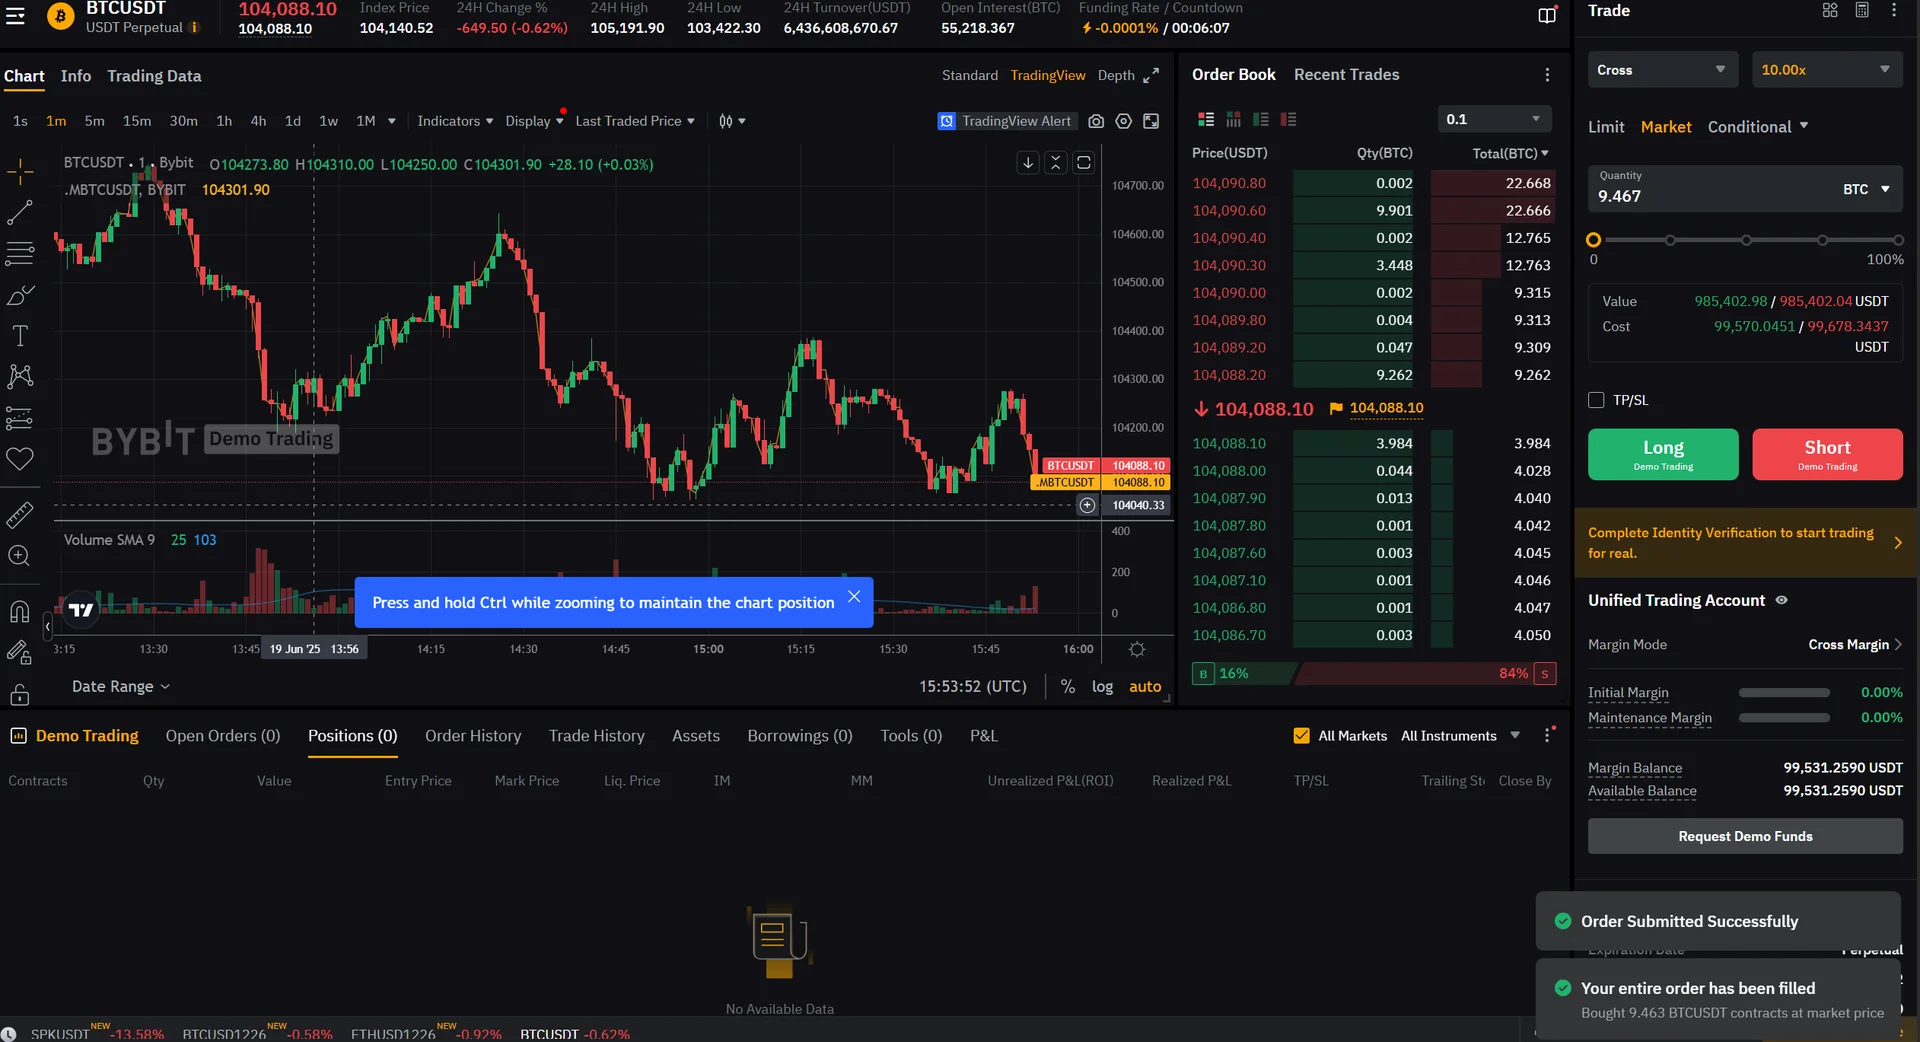Select the ruler measure tool

[20, 515]
